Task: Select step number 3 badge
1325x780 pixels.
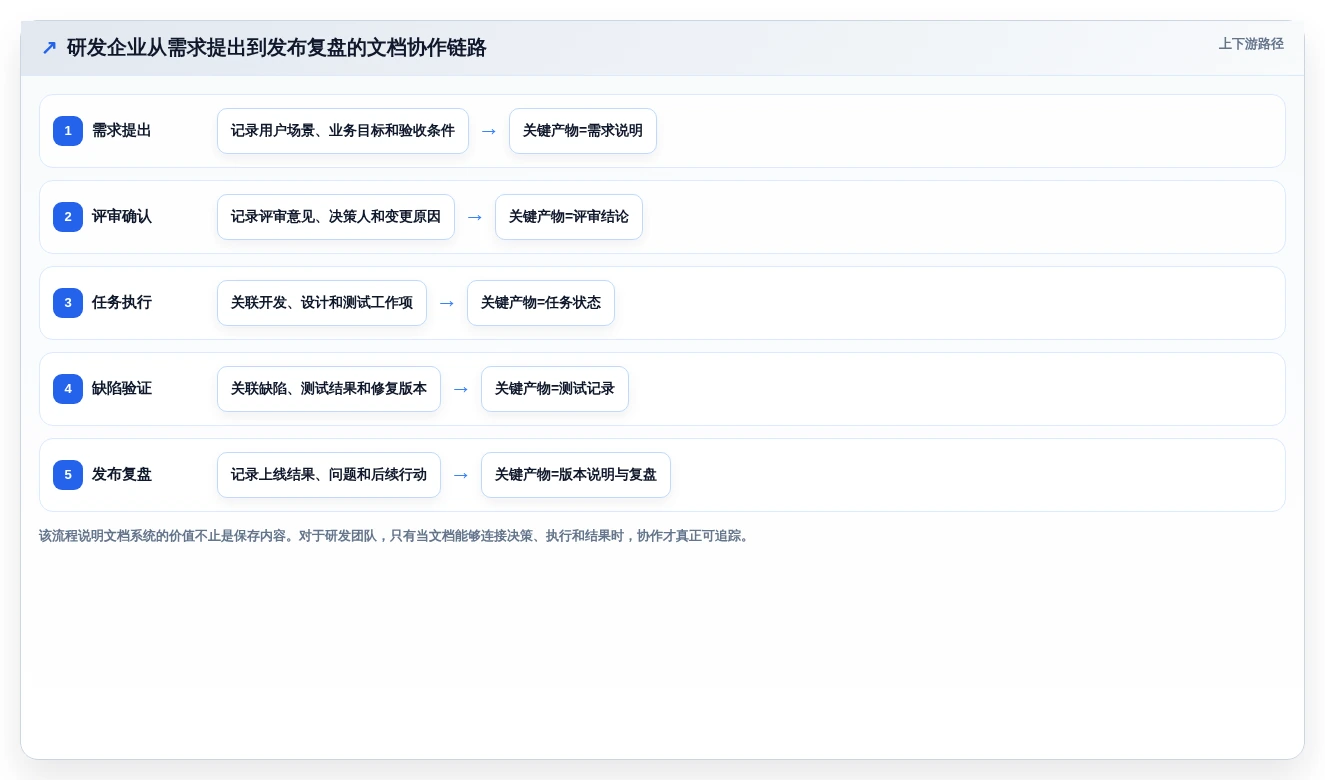Action: pyautogui.click(x=68, y=303)
